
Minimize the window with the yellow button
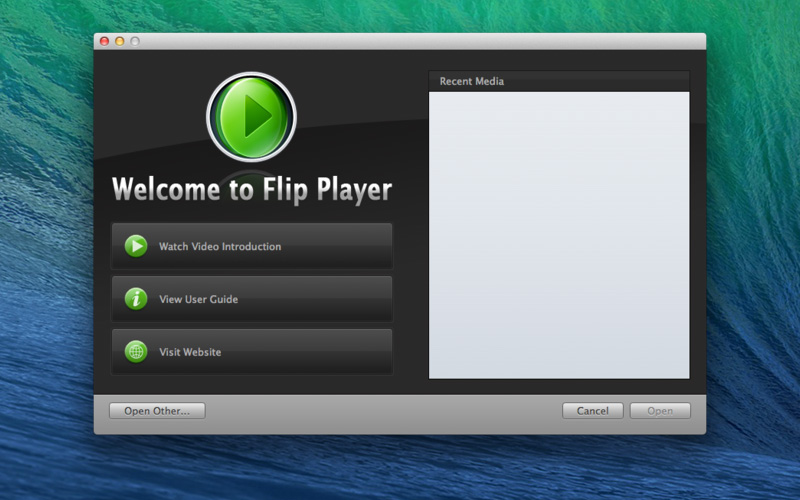(120, 41)
